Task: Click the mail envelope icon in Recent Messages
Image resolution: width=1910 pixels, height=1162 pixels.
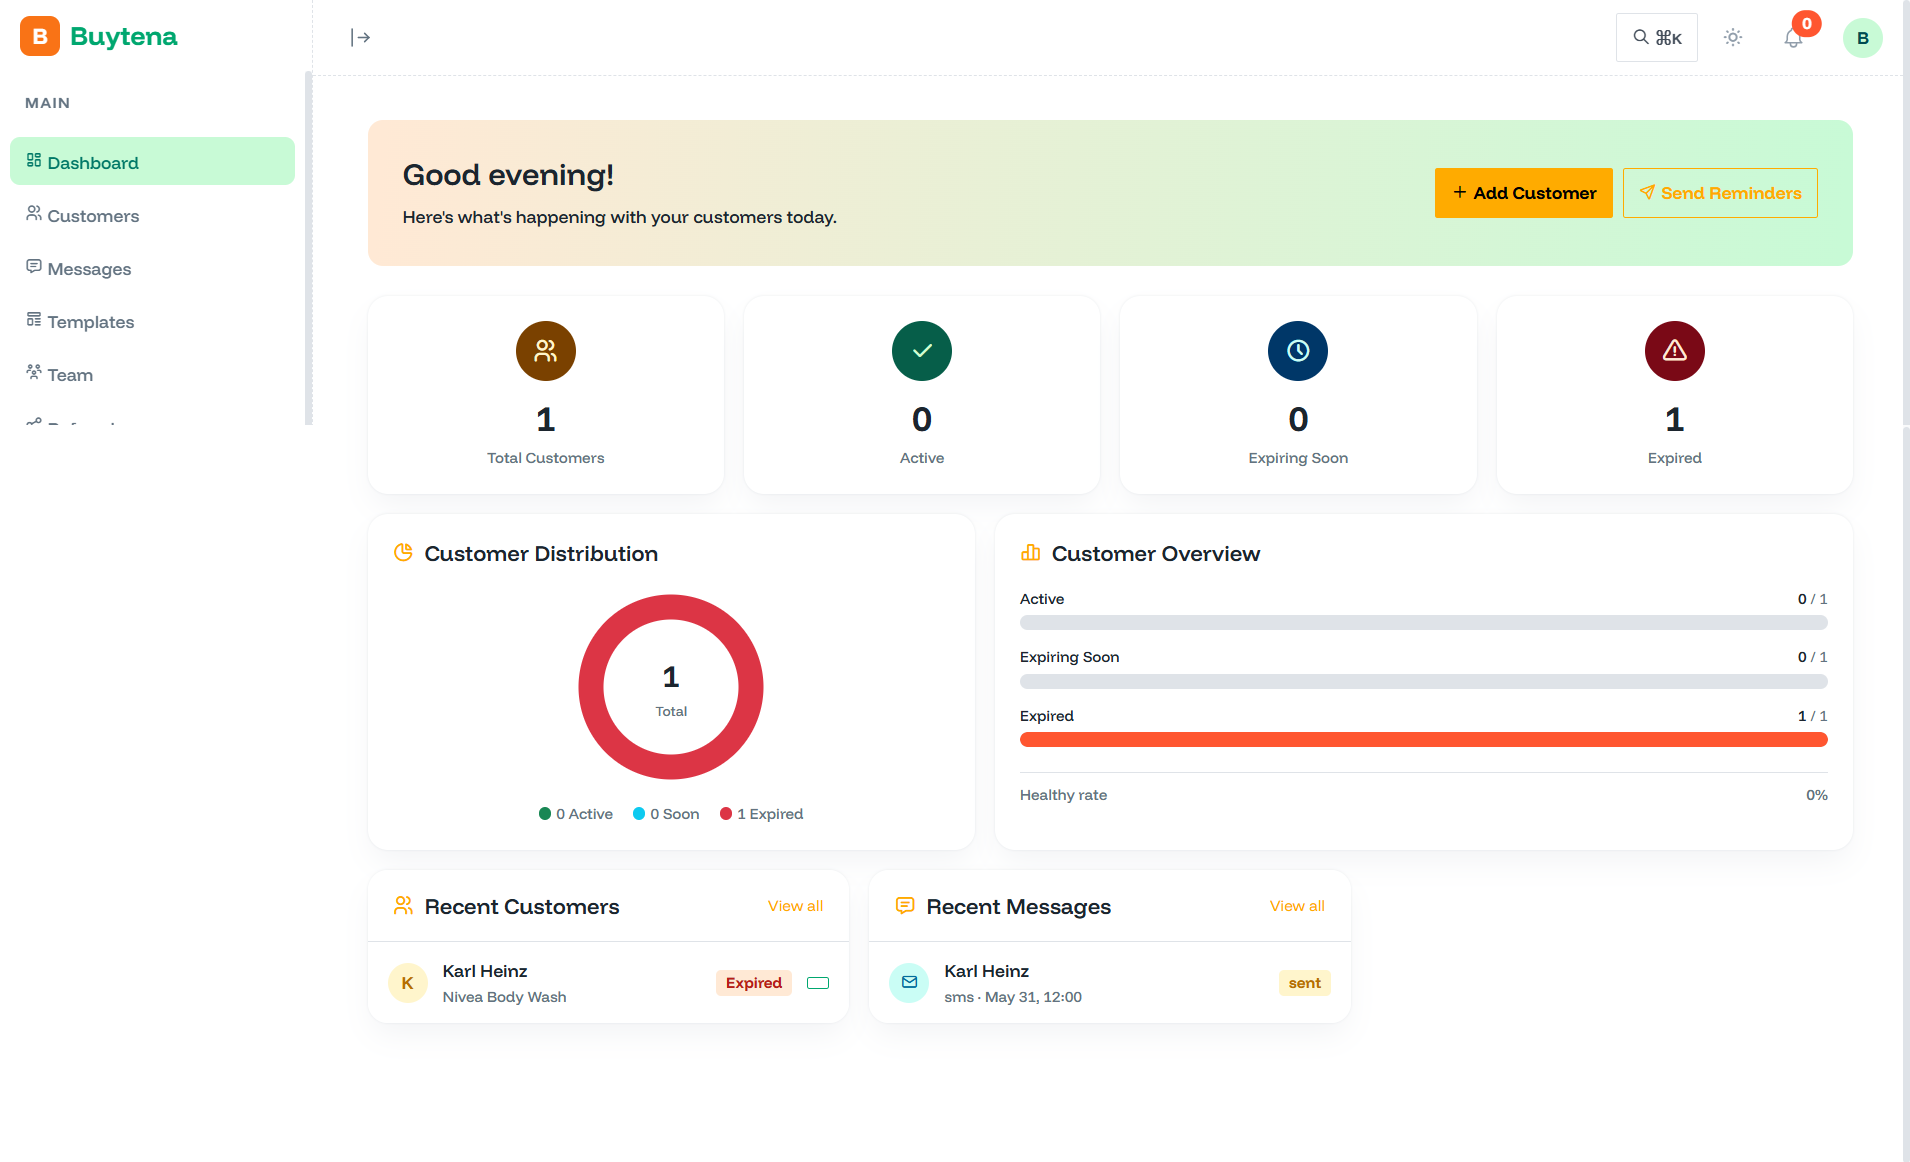Action: [x=909, y=983]
